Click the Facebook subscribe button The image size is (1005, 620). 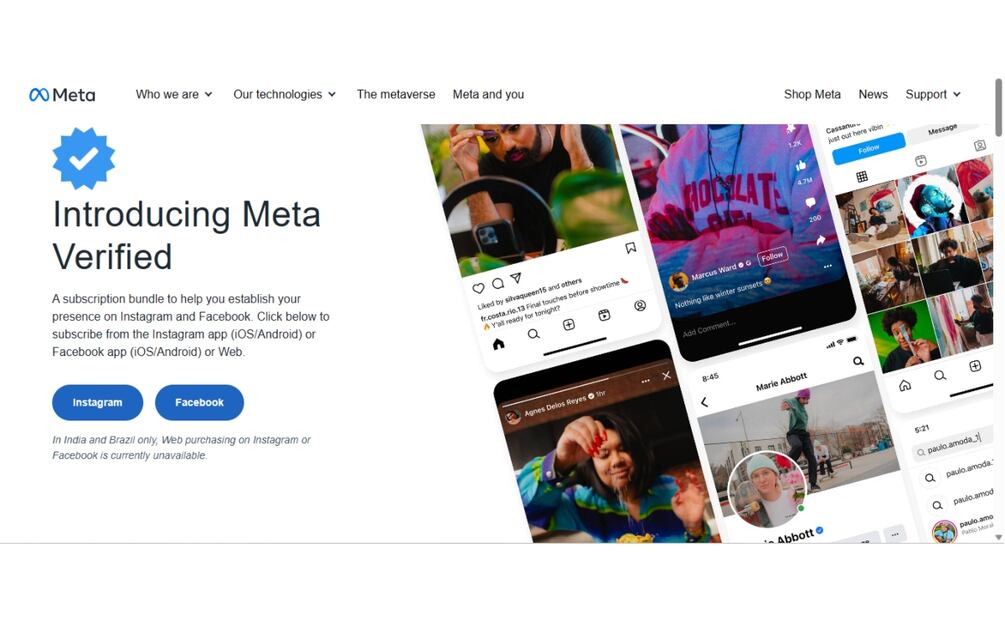(199, 403)
